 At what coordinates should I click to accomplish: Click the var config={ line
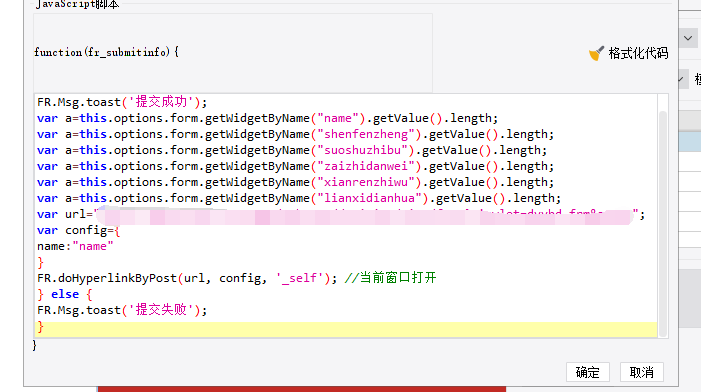[x=79, y=231]
